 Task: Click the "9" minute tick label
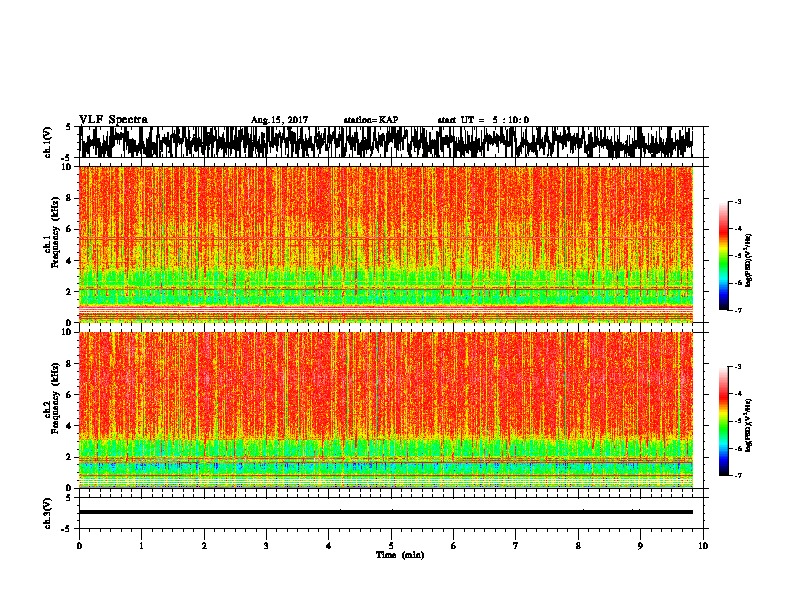point(640,546)
